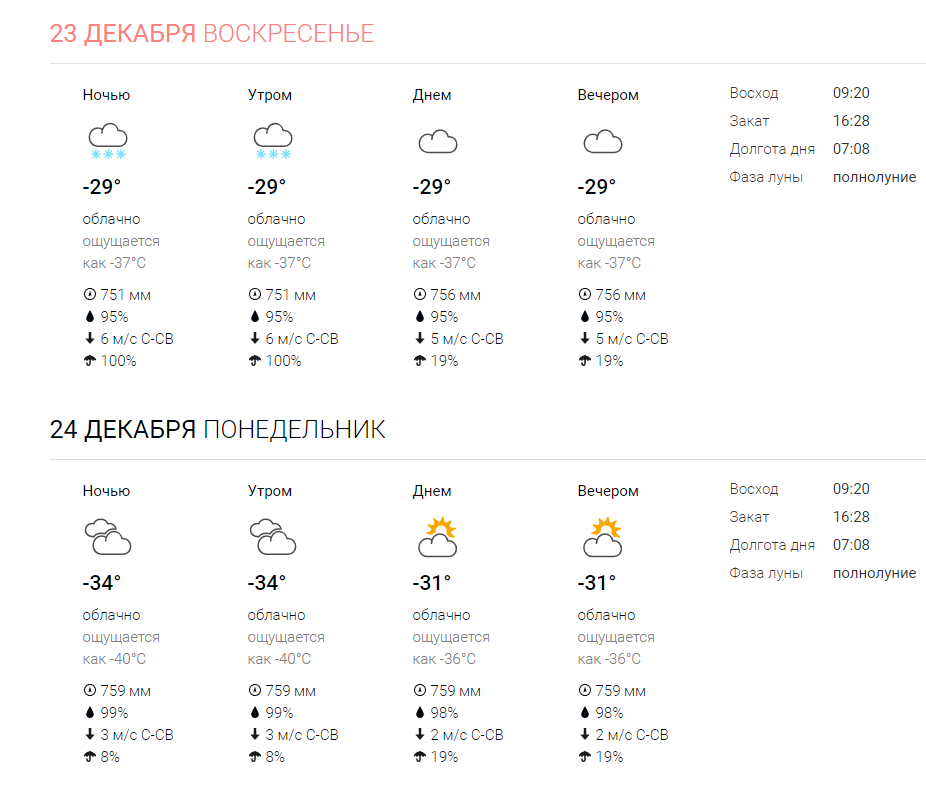Click the umbrella icon beside 8% Monday morning
The height and width of the screenshot is (789, 926).
pos(254,757)
